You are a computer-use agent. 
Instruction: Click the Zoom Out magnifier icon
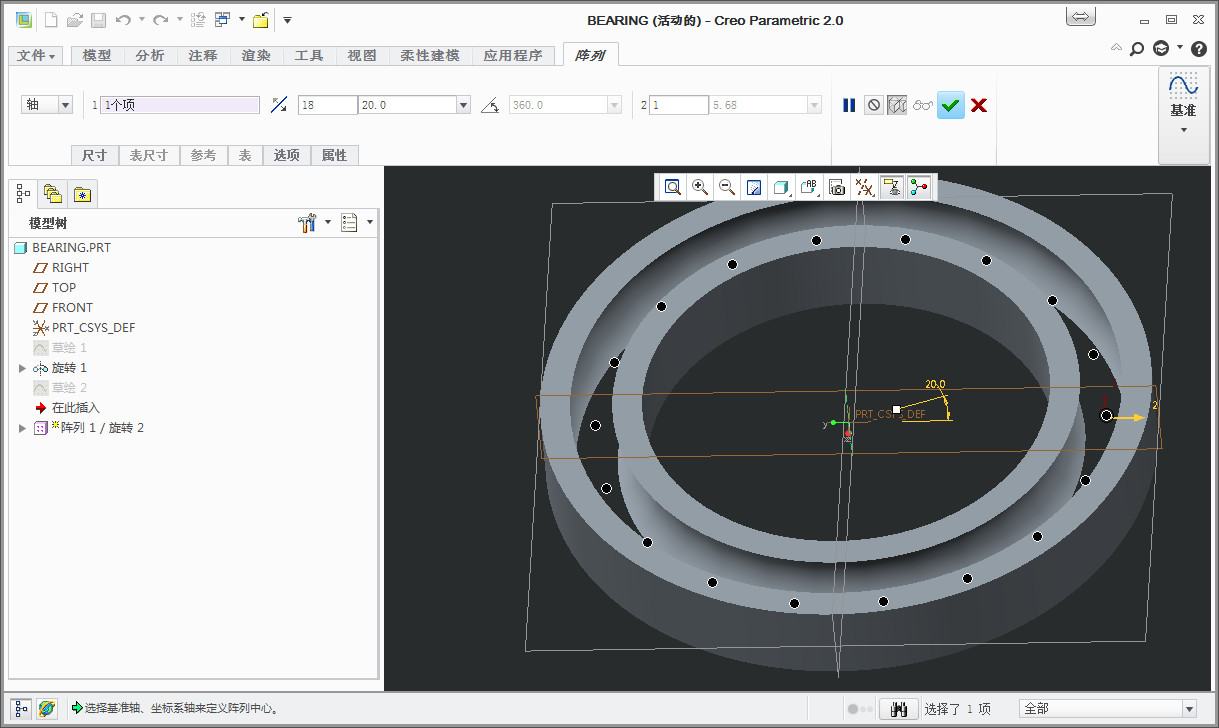[727, 187]
